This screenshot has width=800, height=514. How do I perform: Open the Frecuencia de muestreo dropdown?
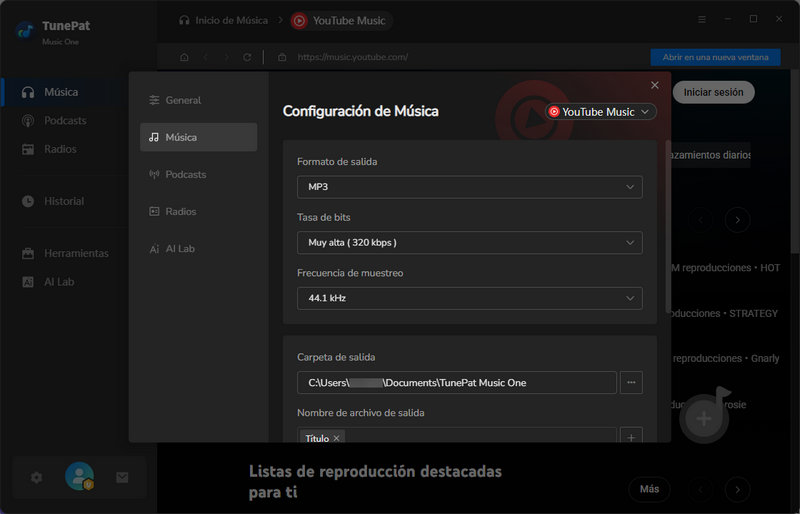[x=469, y=299]
